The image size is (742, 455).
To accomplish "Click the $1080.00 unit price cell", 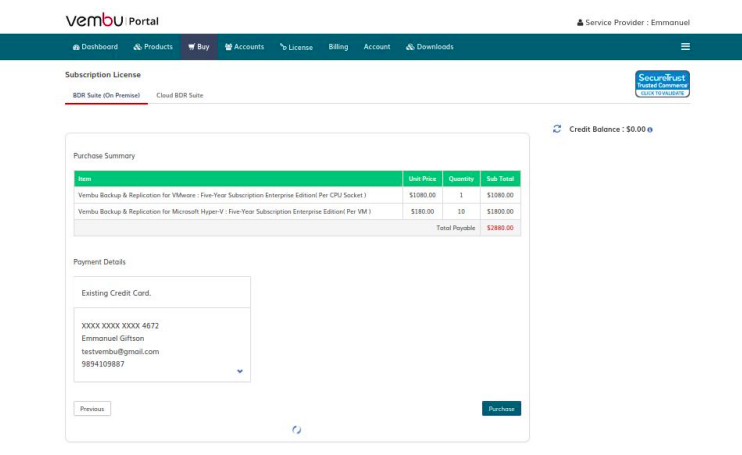I will [422, 195].
